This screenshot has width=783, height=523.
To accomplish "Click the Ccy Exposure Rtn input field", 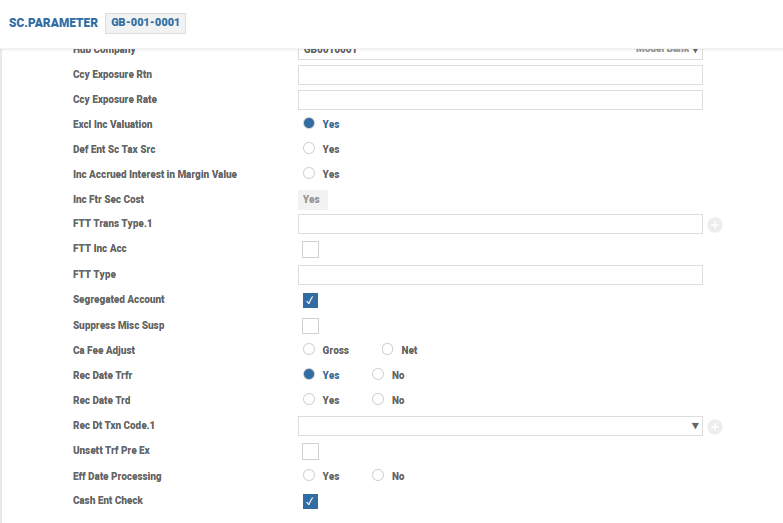I will tap(500, 75).
